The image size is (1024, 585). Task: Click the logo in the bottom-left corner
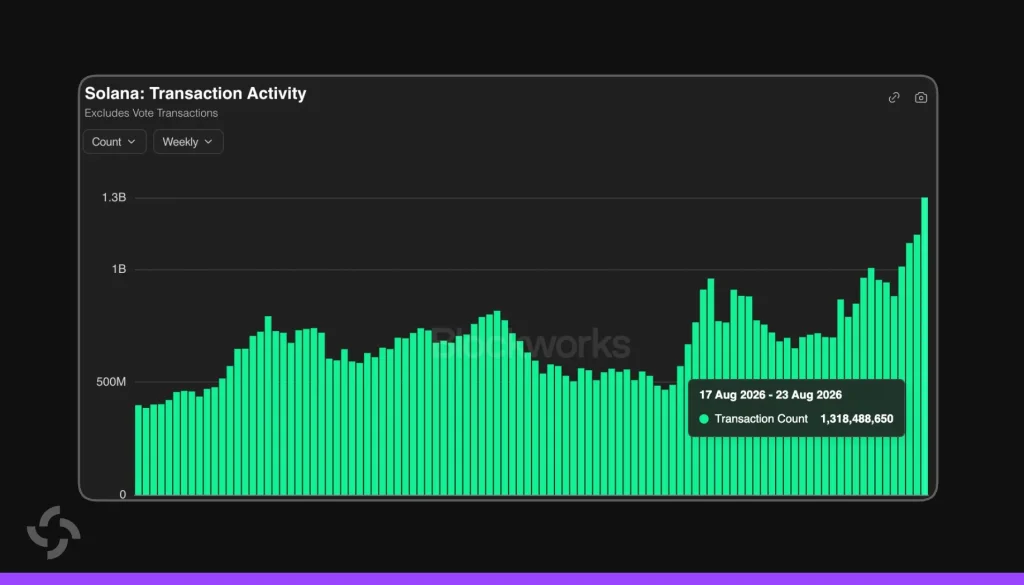coord(54,532)
